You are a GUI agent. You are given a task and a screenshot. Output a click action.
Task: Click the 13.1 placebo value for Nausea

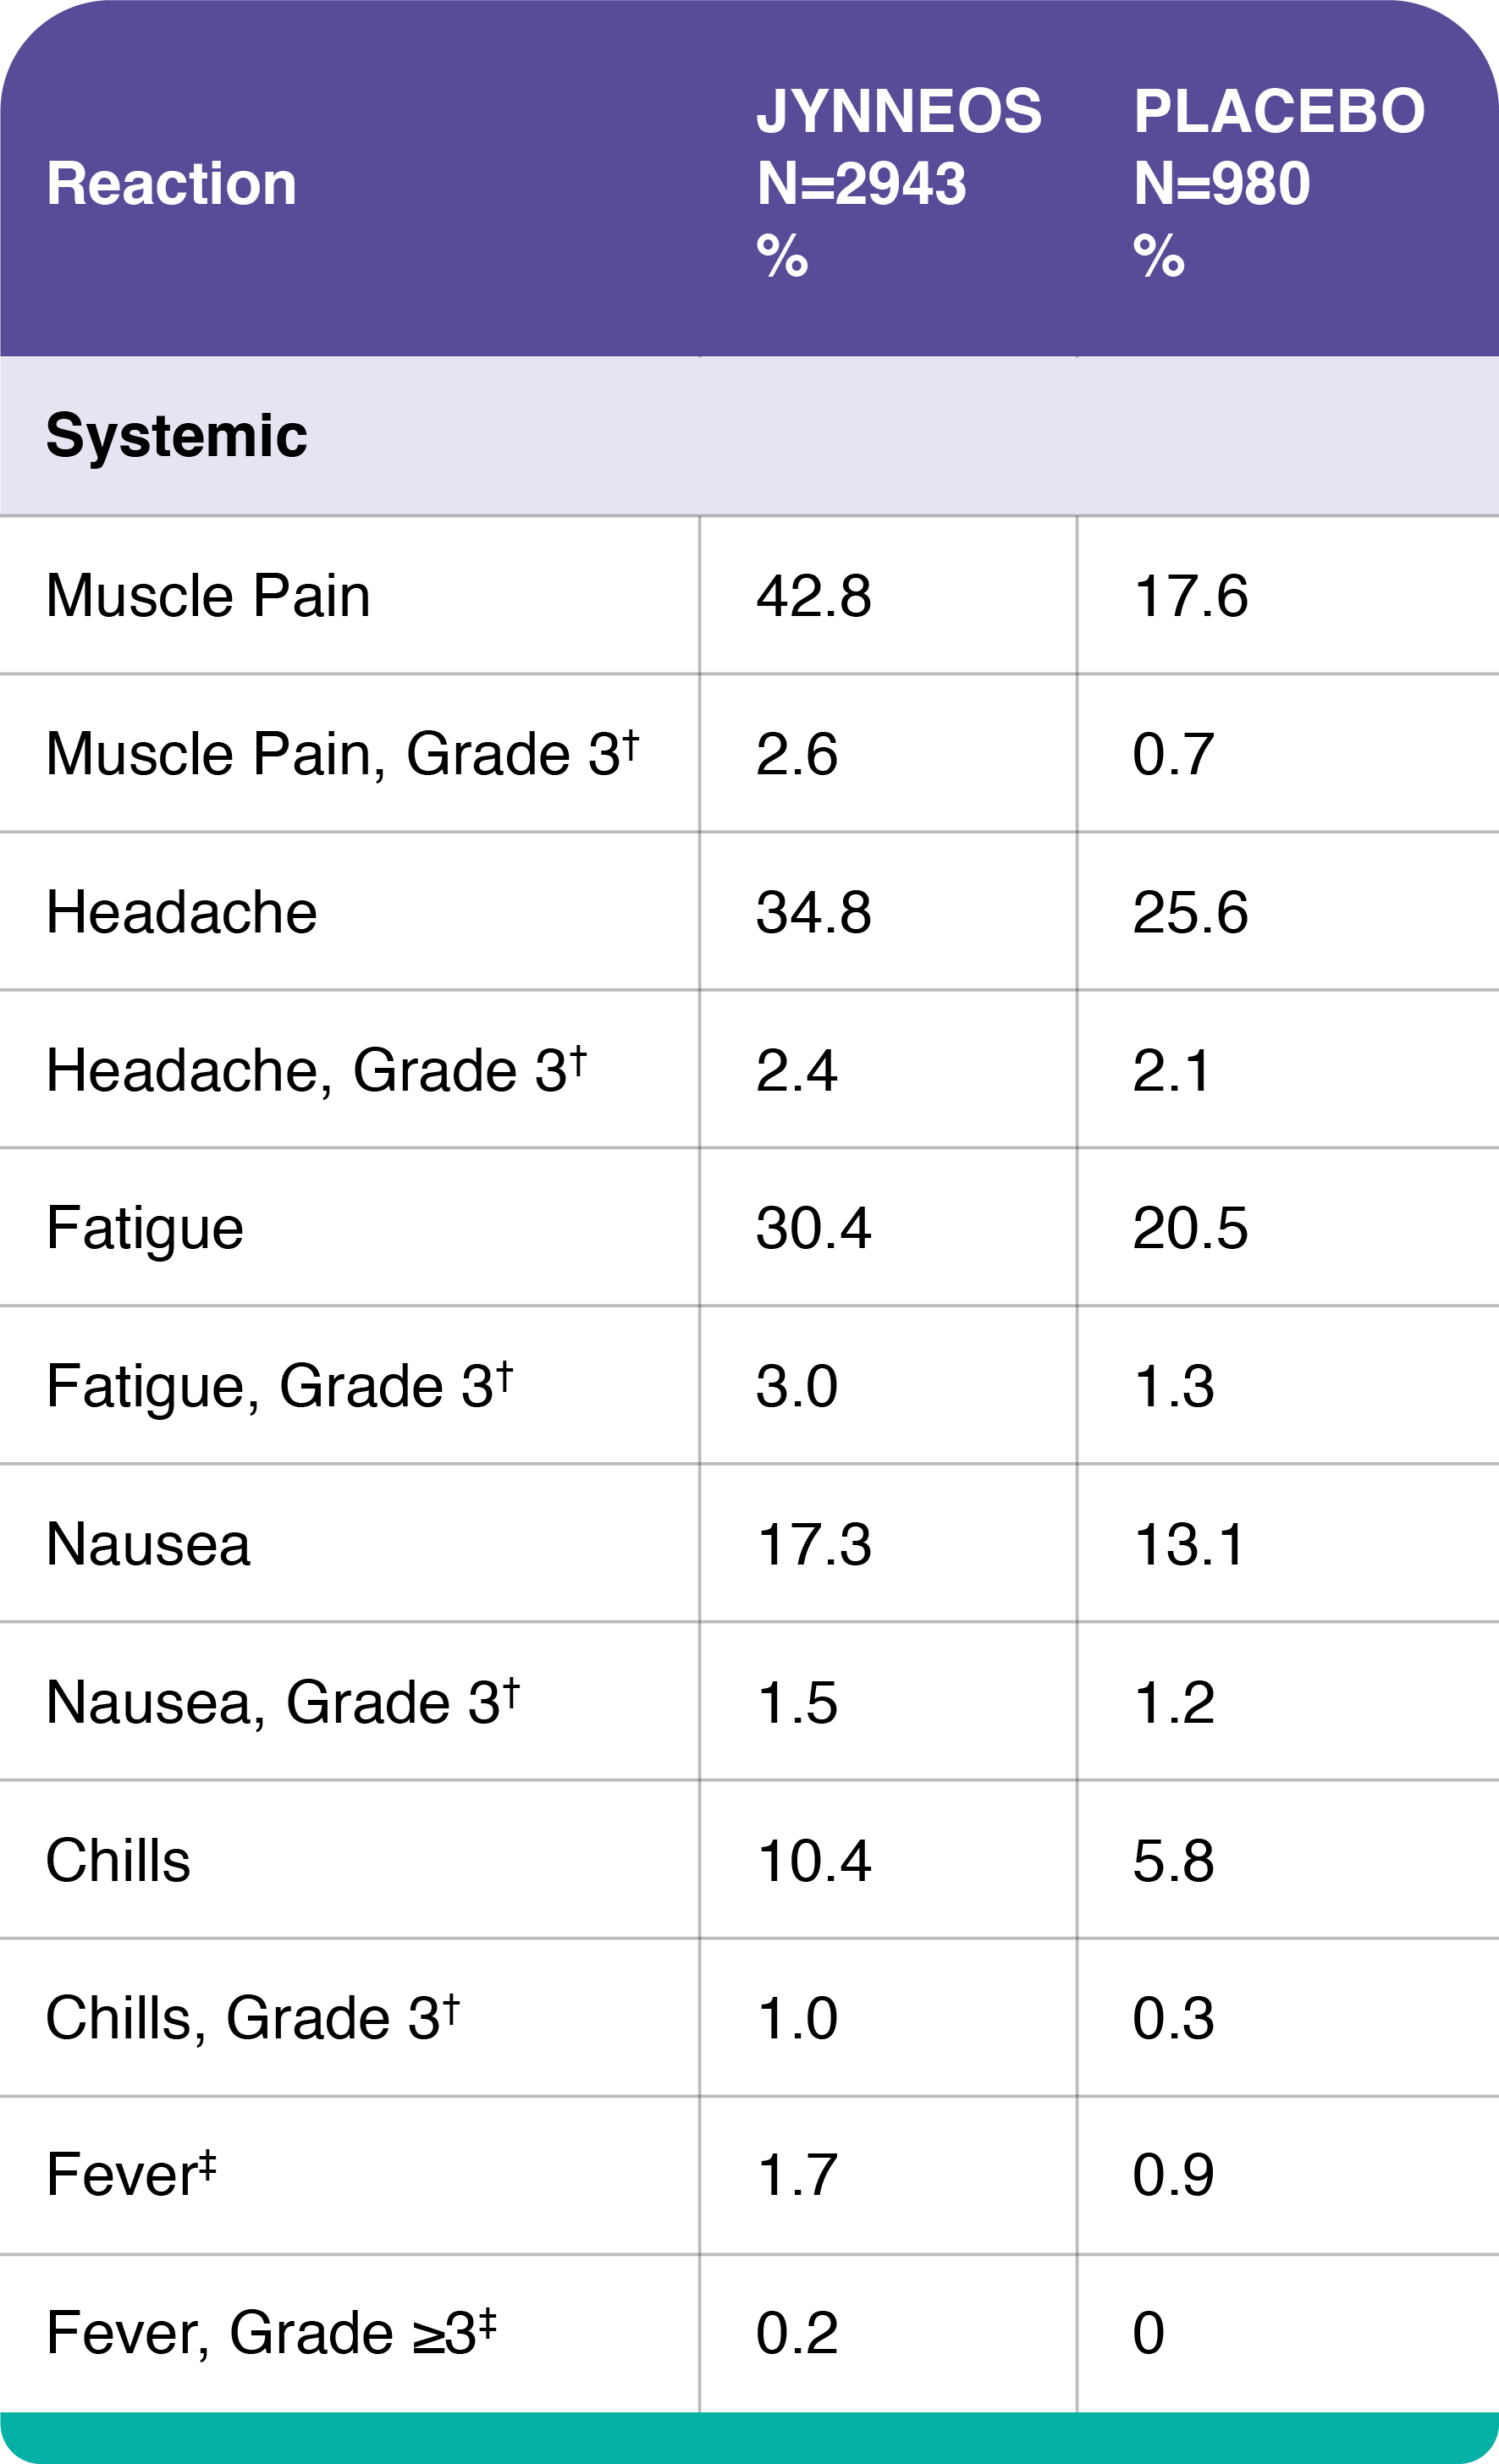1188,1544
